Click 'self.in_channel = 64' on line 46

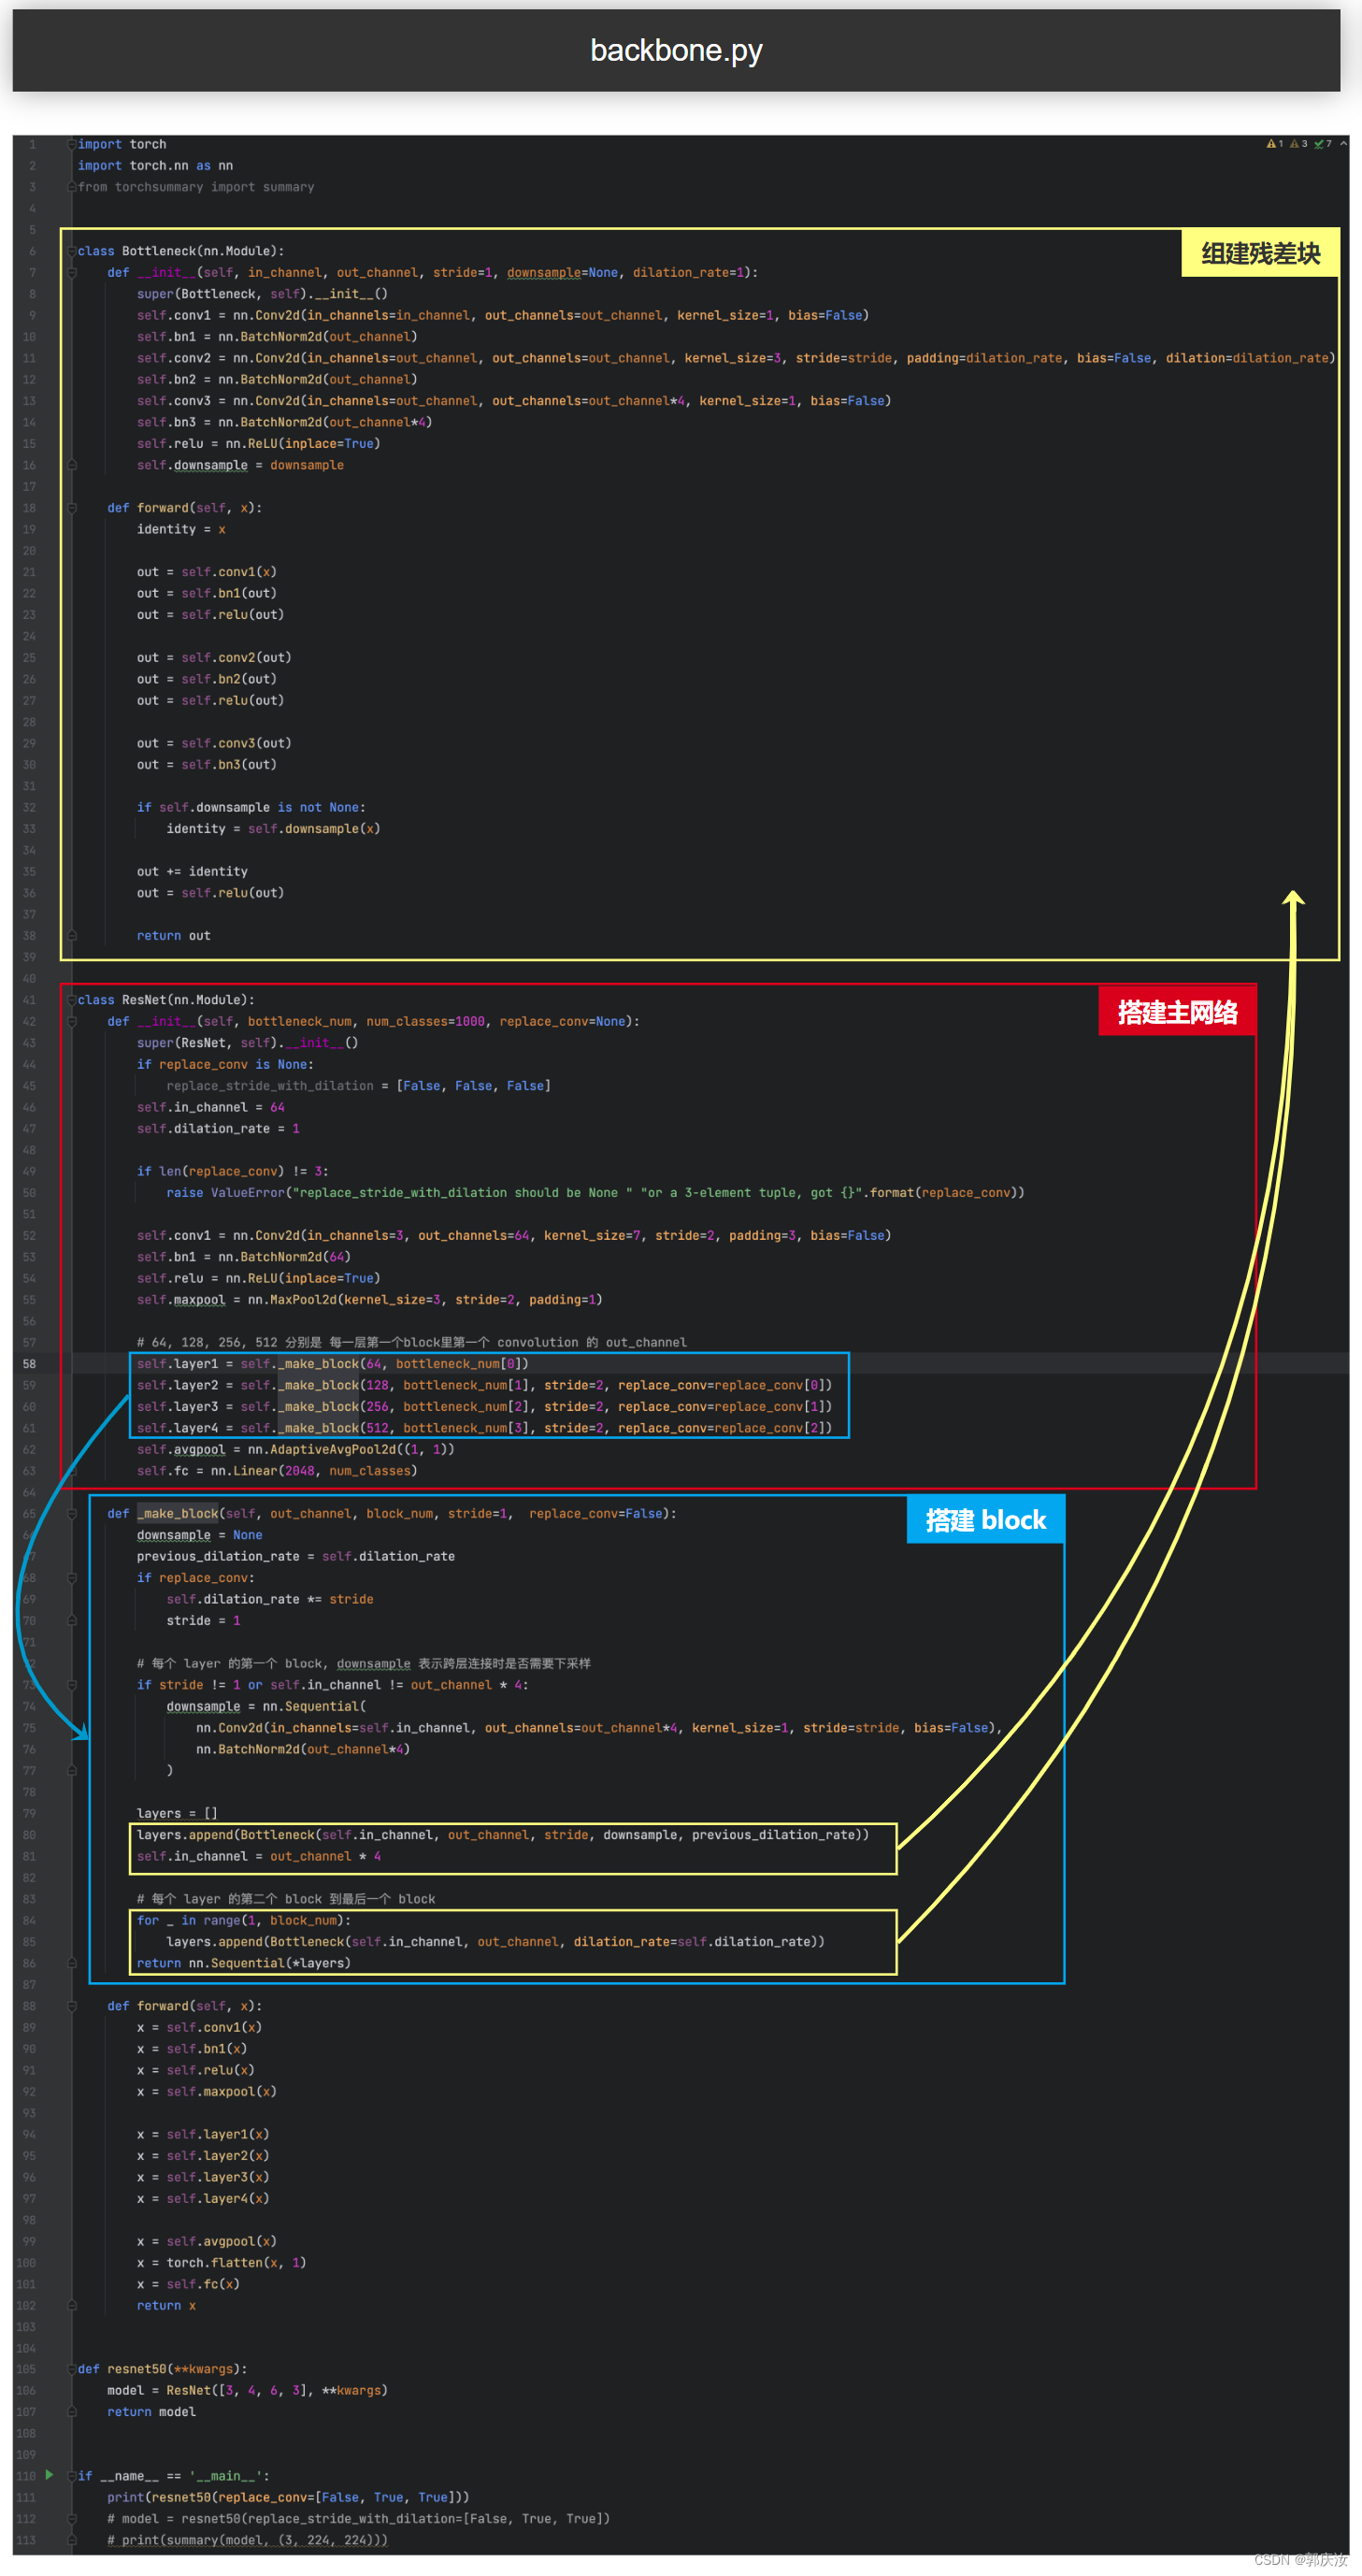(211, 1107)
